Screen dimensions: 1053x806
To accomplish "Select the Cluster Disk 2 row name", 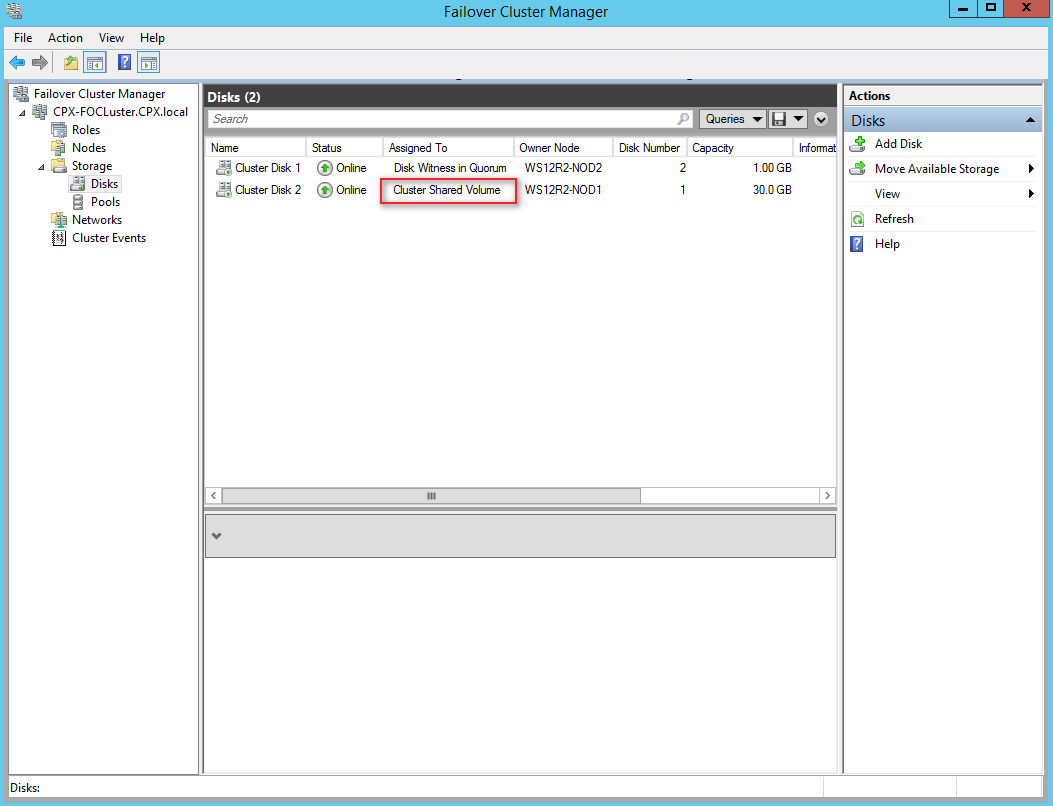I will [x=268, y=190].
